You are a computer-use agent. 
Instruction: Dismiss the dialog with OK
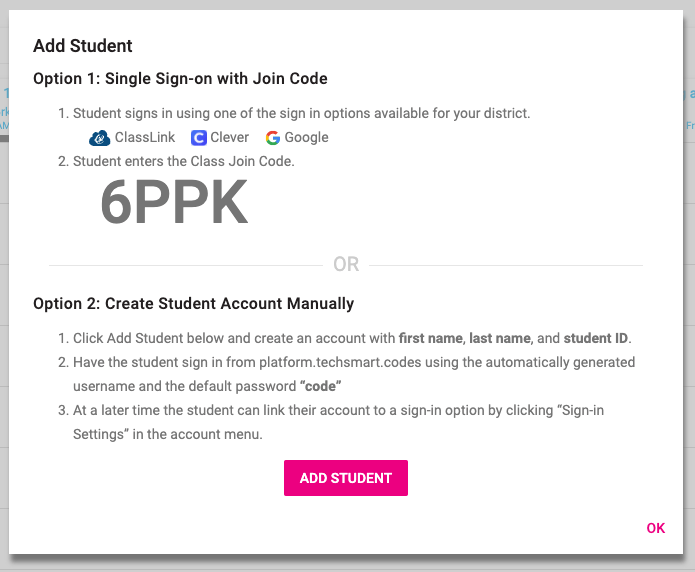tap(655, 528)
